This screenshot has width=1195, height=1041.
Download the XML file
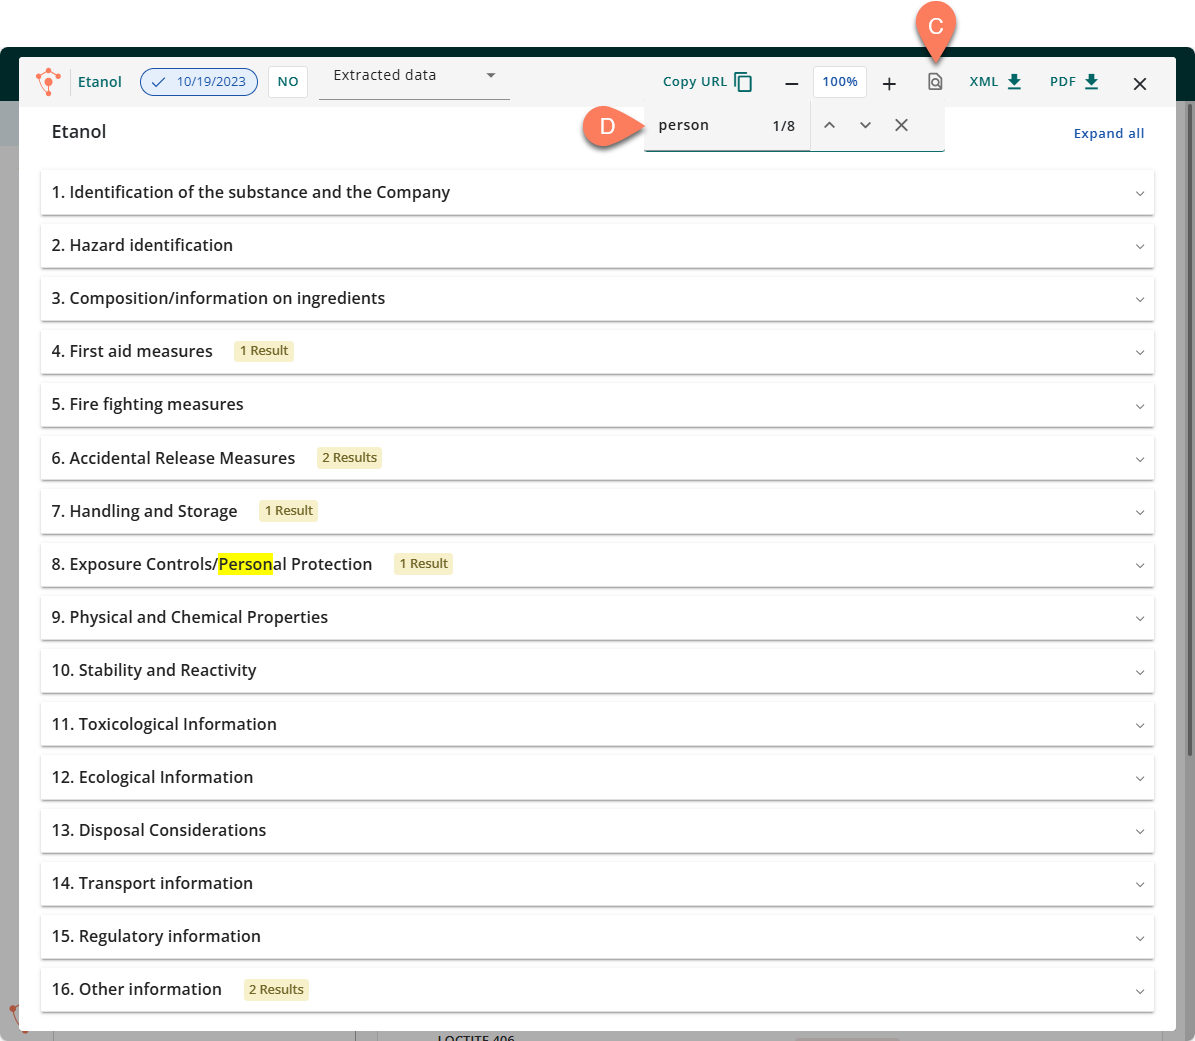(995, 82)
